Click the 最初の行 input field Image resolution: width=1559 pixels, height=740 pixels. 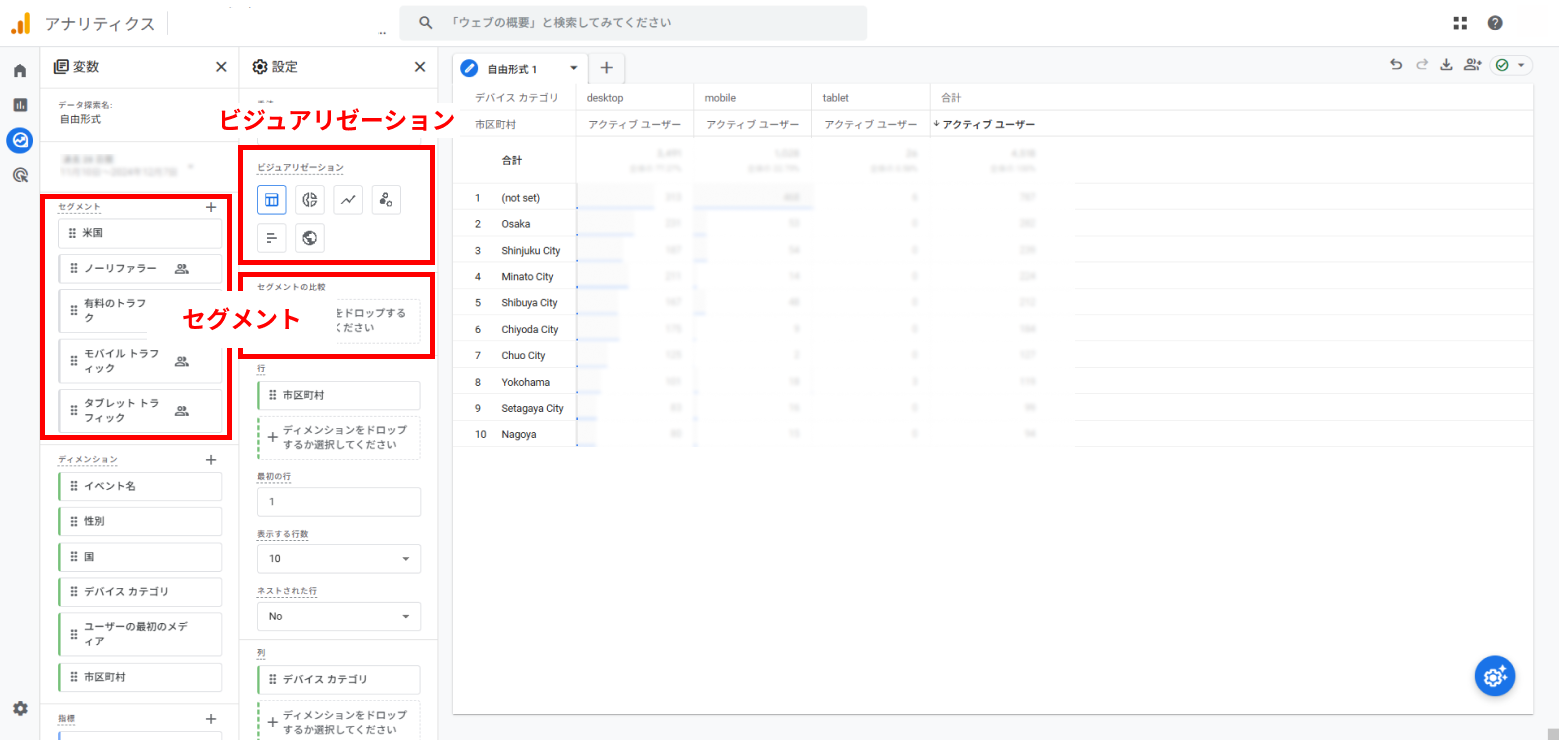[x=339, y=501]
